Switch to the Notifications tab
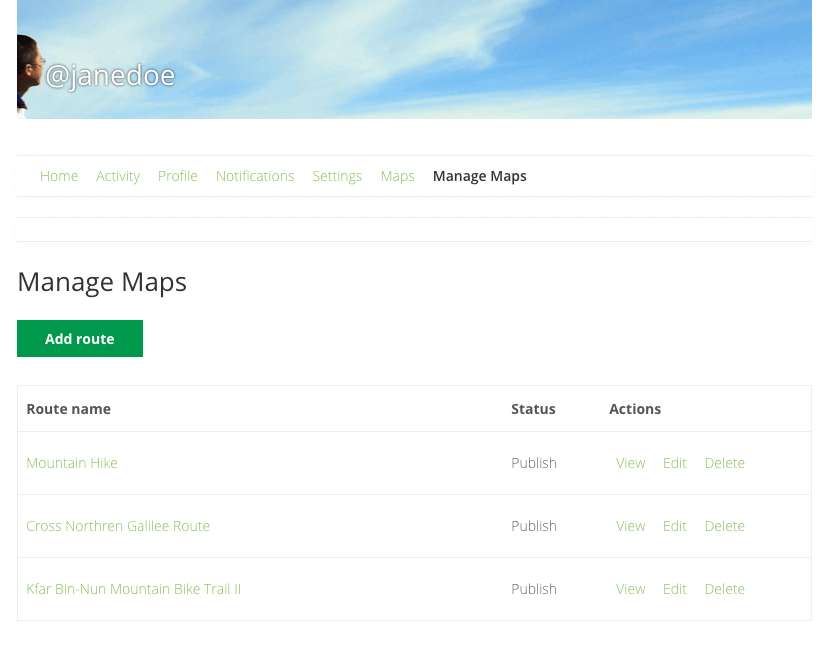This screenshot has width=831, height=647. click(x=255, y=176)
